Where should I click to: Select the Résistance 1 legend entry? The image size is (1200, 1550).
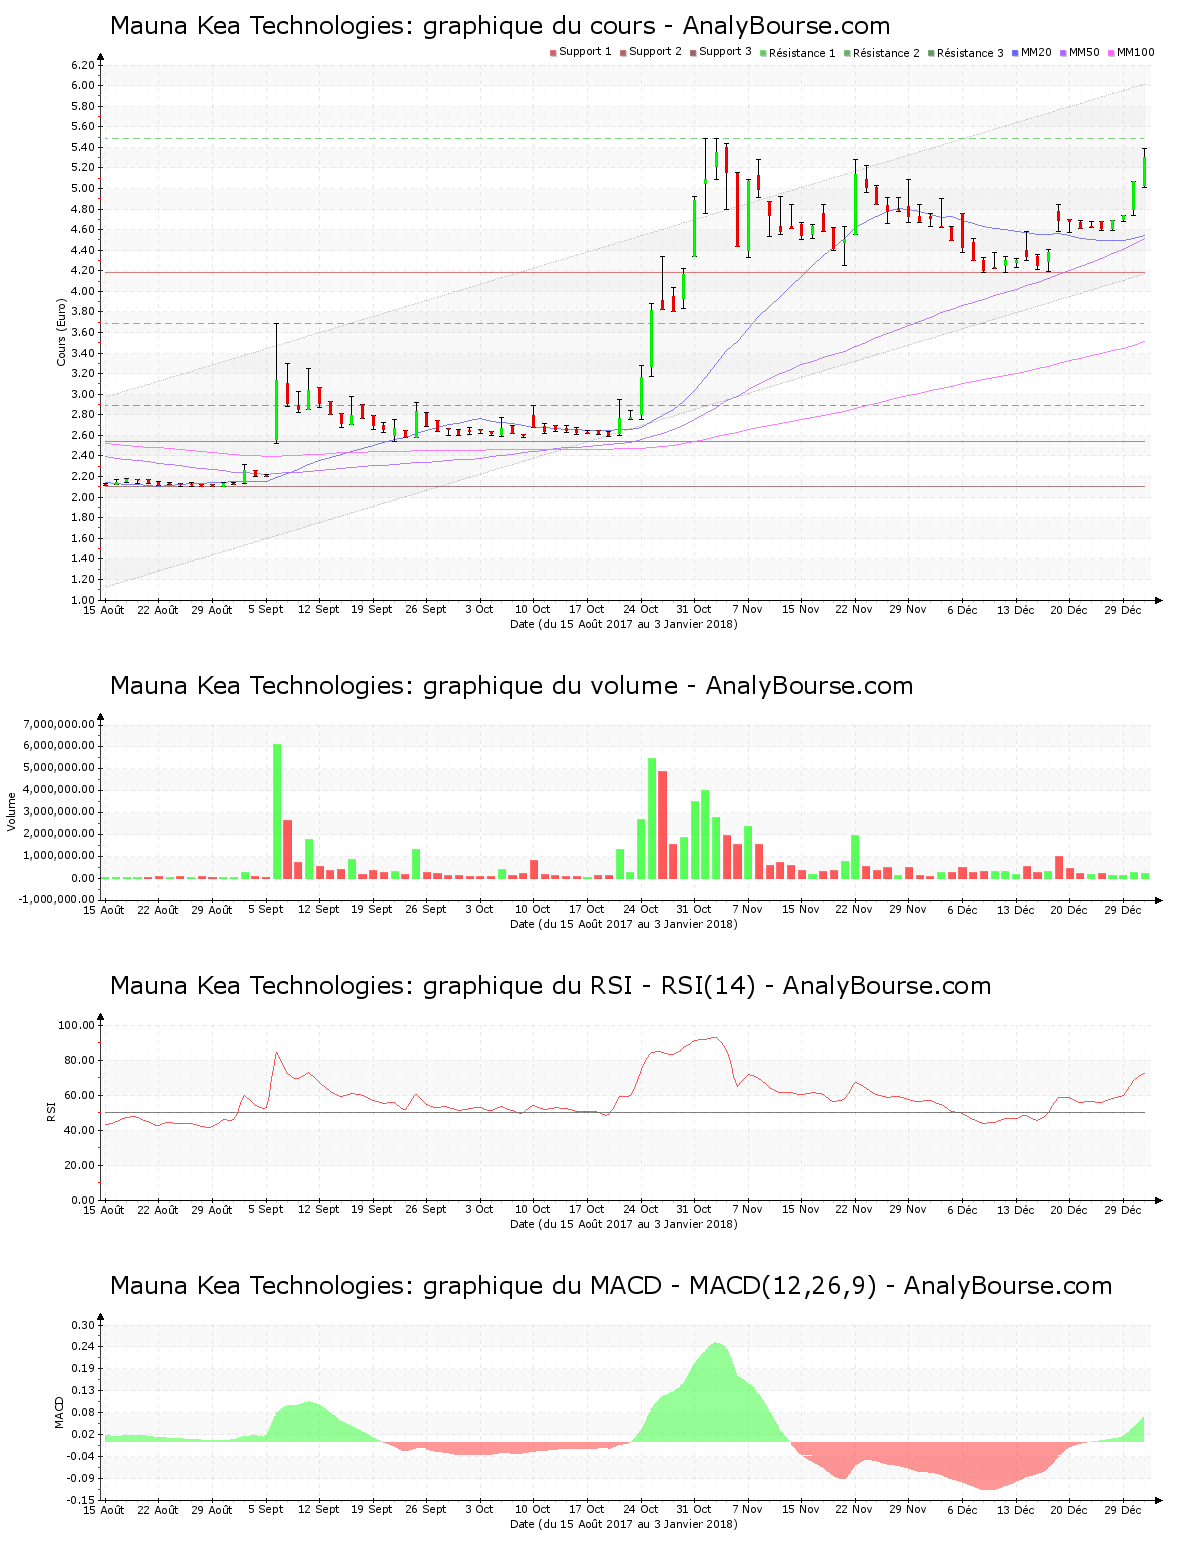click(797, 53)
